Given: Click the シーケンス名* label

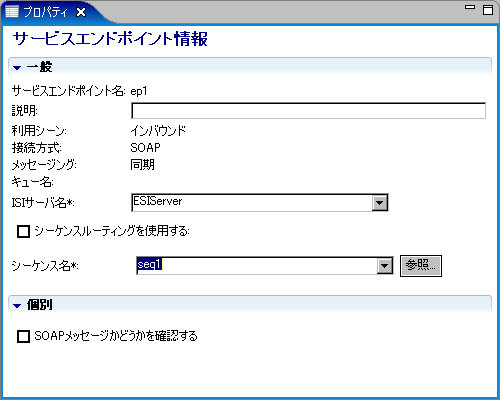Looking at the screenshot, I should 45,266.
